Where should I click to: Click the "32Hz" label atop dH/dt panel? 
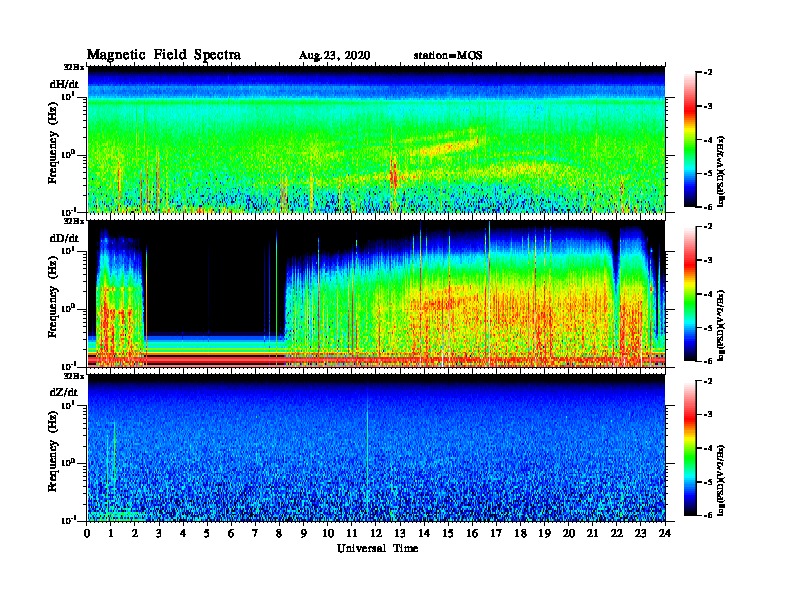(74, 66)
